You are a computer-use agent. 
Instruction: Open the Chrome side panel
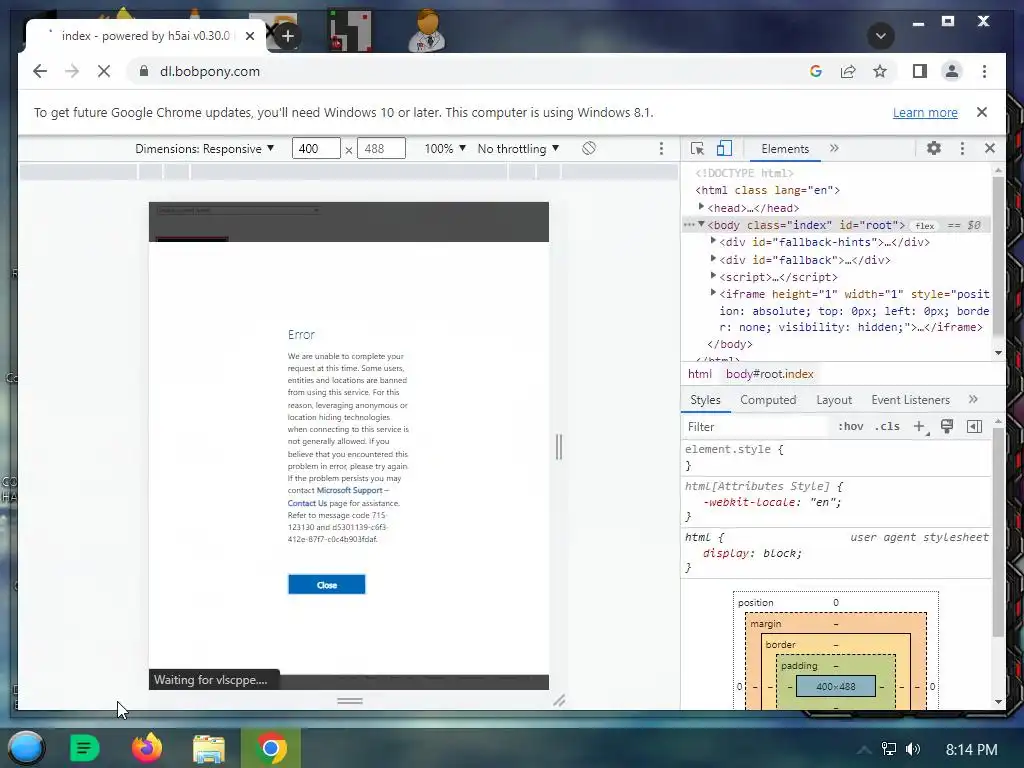click(x=920, y=71)
